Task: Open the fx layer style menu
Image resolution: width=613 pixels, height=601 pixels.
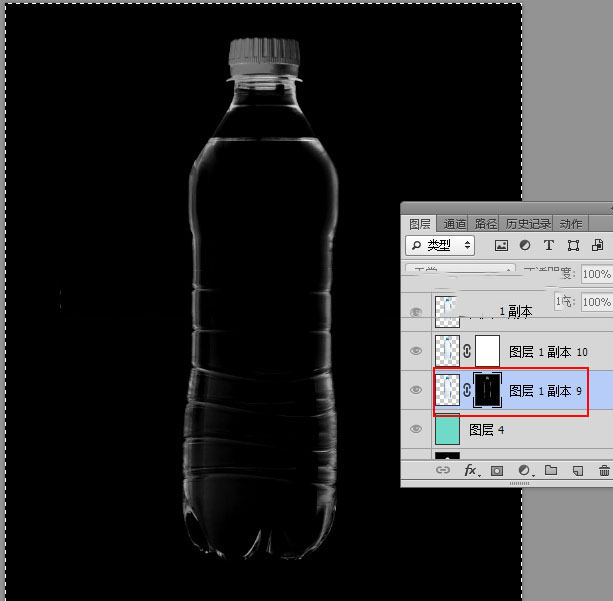Action: coord(471,470)
